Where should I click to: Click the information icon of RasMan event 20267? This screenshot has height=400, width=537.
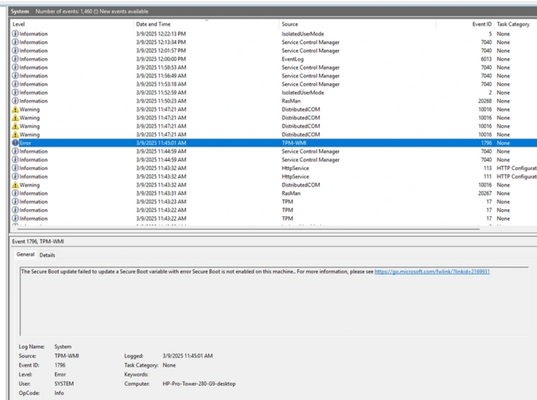[x=15, y=193]
